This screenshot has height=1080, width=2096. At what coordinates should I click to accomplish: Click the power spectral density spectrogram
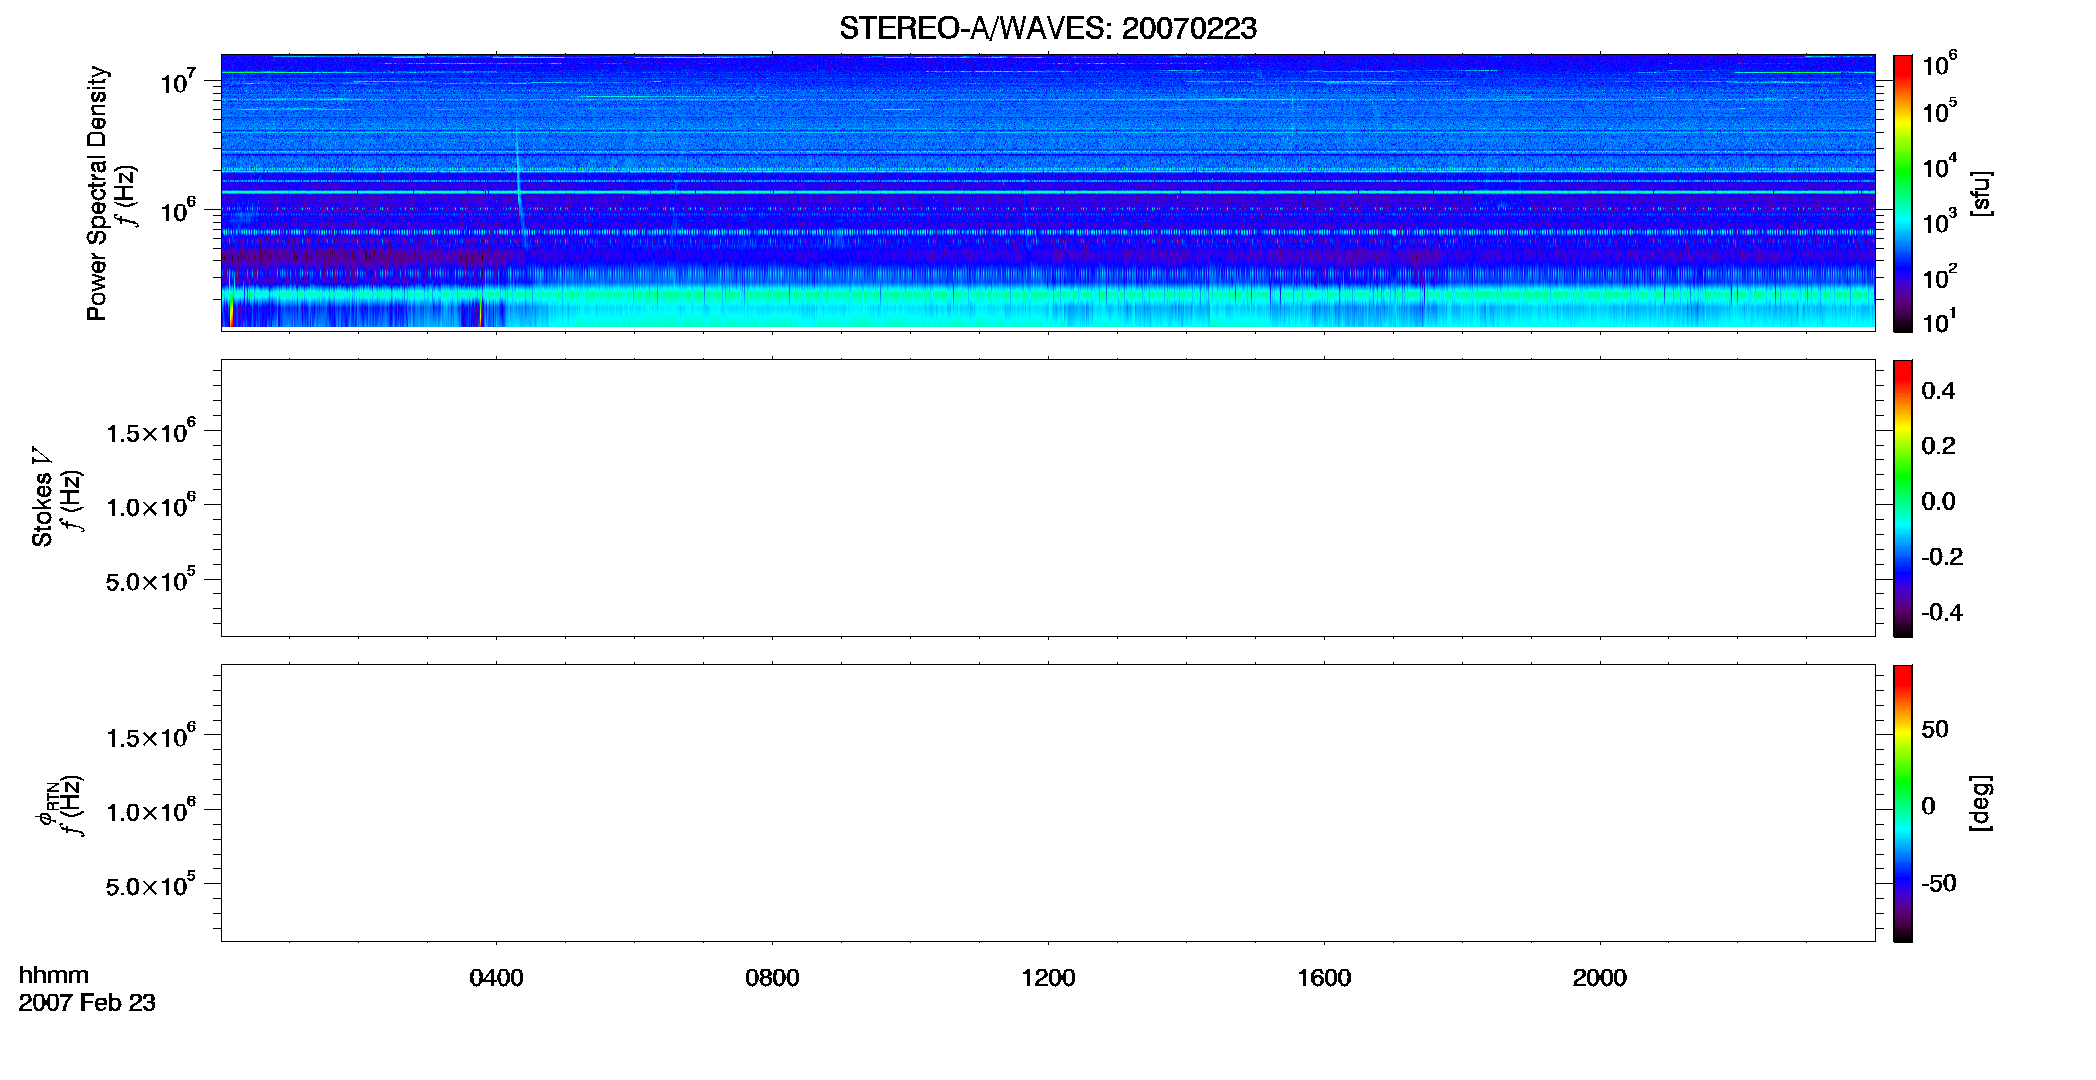point(1048,191)
